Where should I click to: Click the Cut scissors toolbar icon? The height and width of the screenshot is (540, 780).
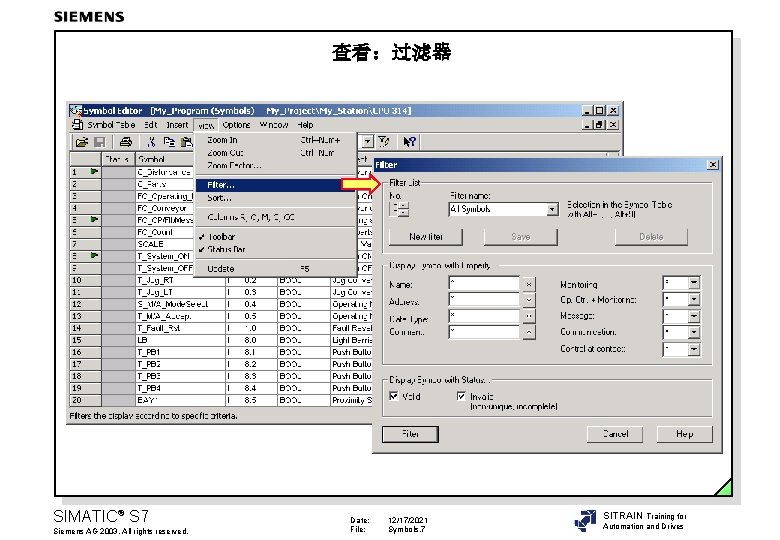coord(151,142)
